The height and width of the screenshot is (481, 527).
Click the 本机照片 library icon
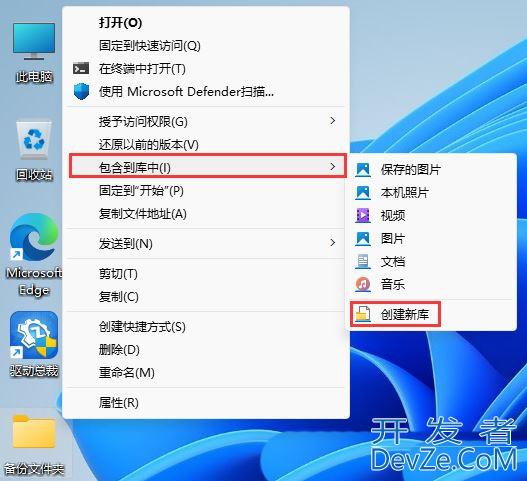click(x=363, y=193)
